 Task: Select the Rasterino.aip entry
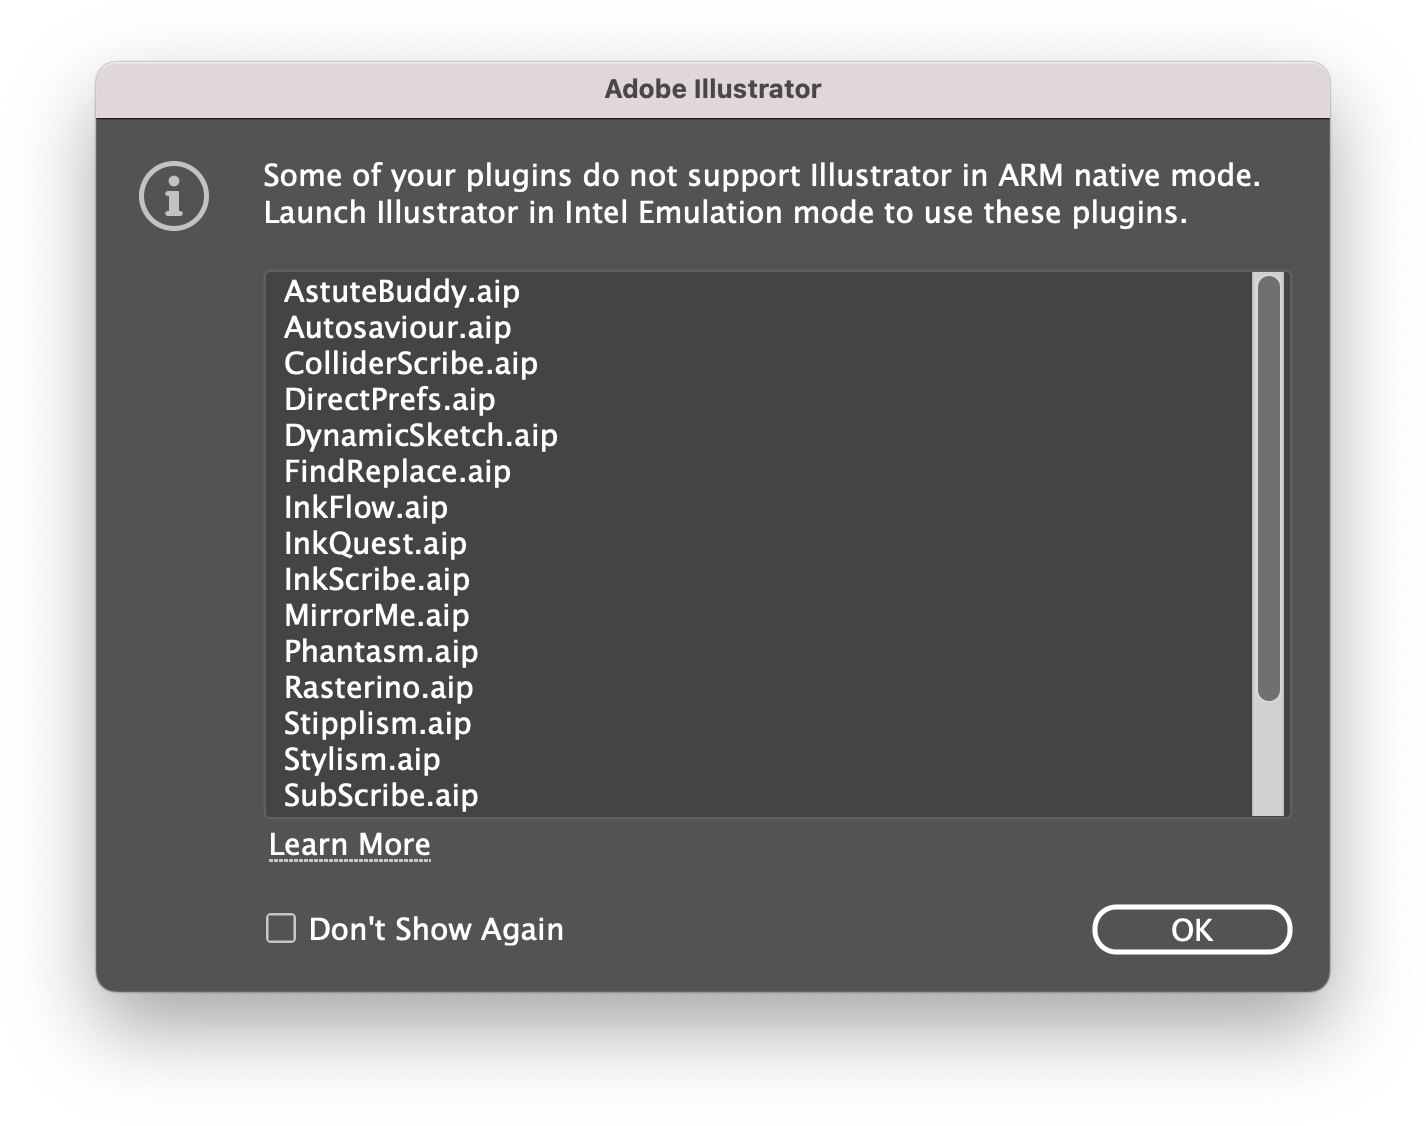(x=378, y=688)
